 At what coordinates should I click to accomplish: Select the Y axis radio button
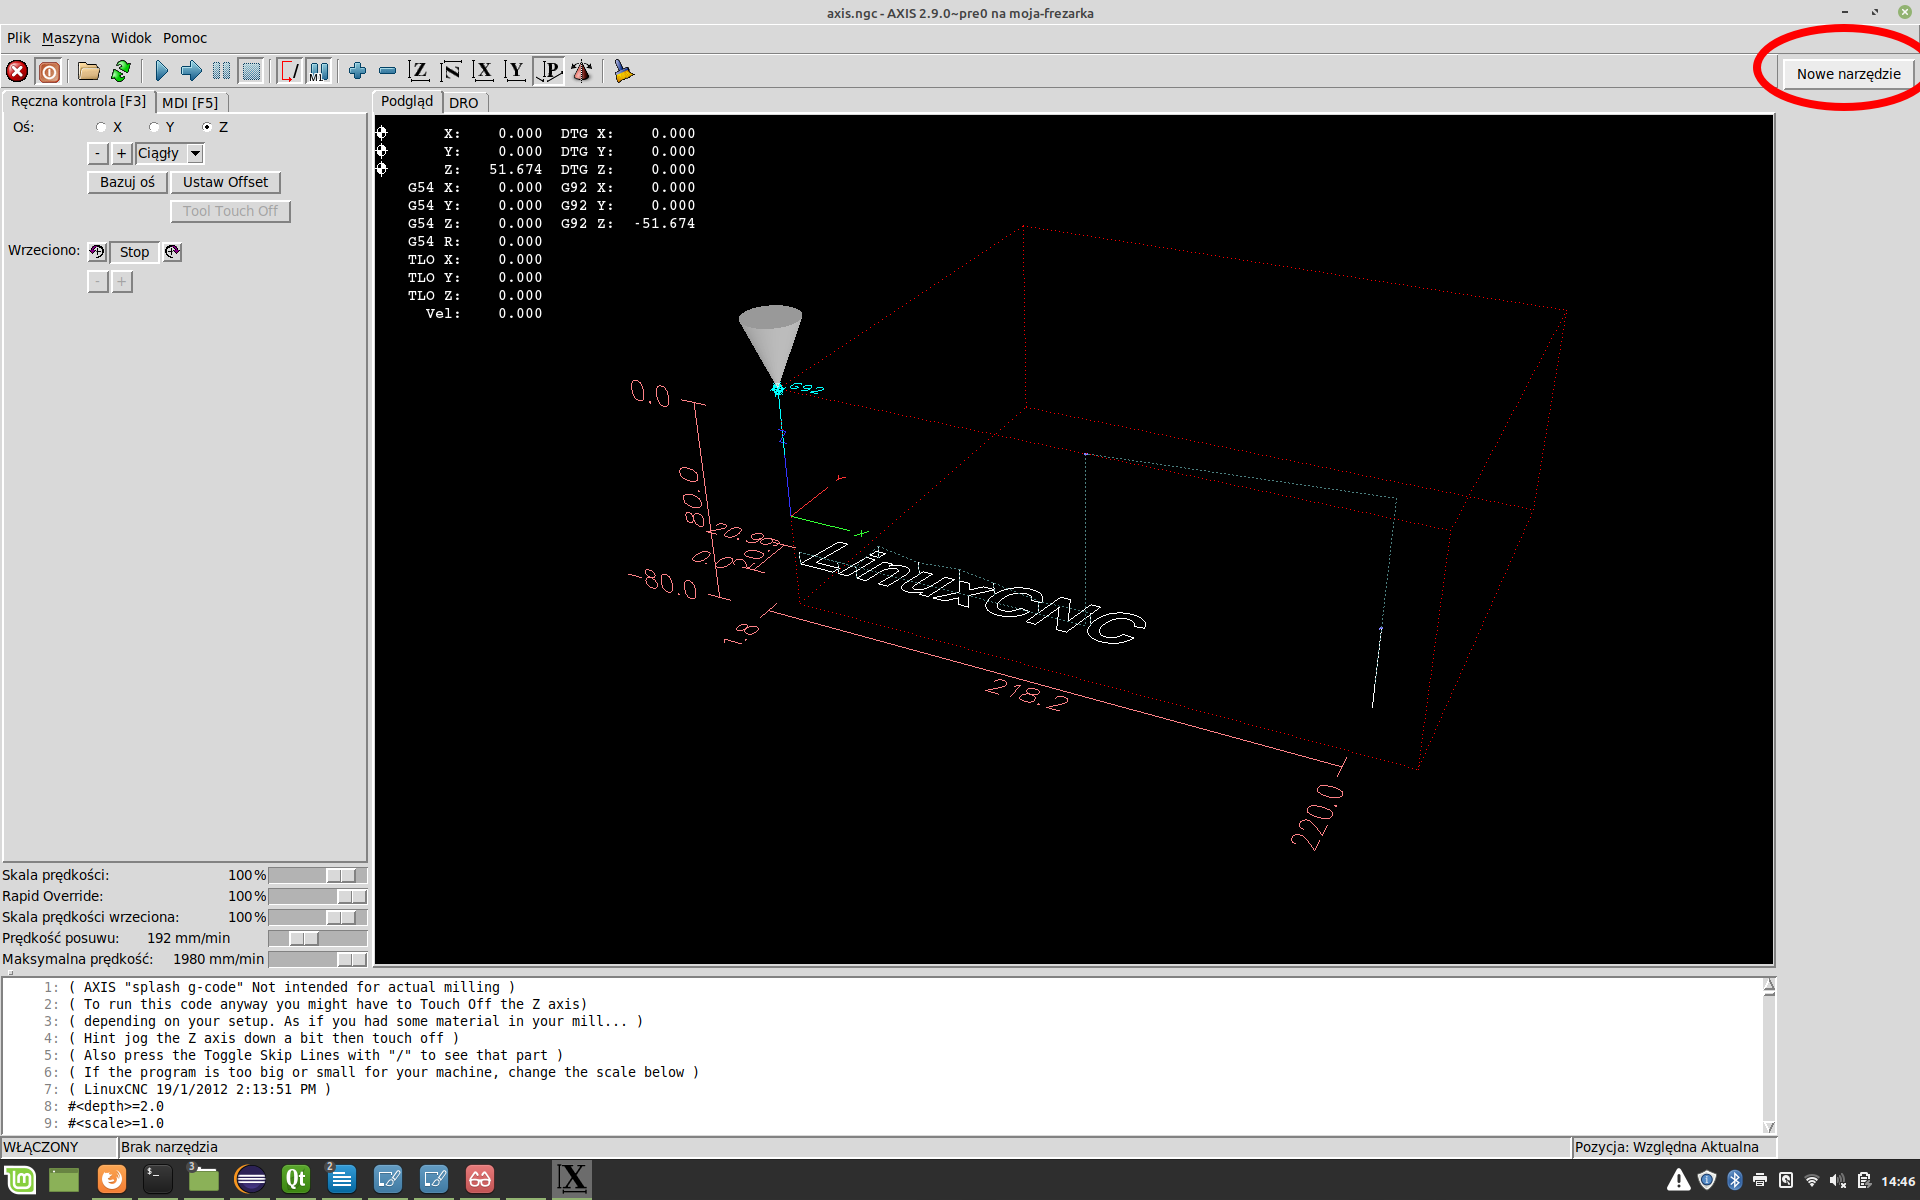click(154, 127)
